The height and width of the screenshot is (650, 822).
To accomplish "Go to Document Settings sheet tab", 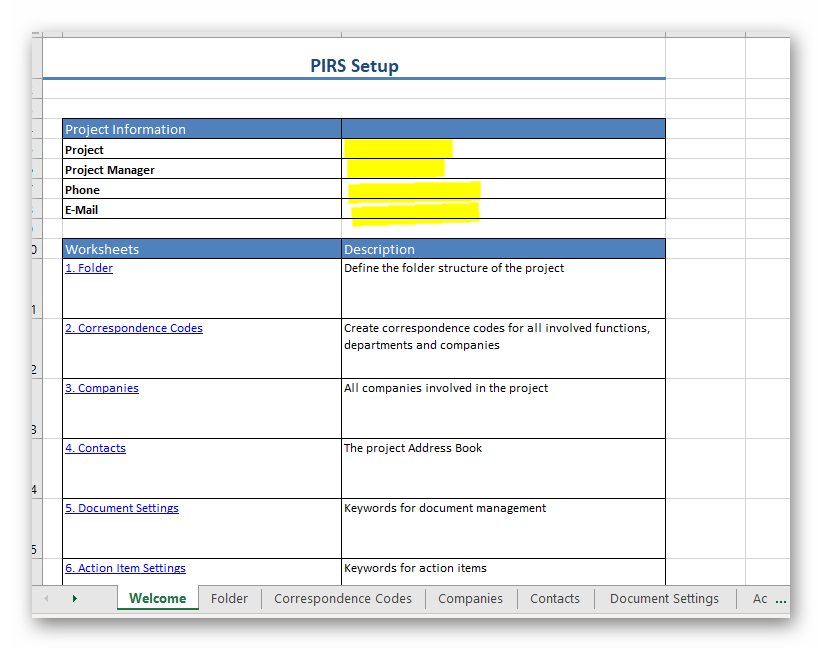I will click(x=664, y=599).
